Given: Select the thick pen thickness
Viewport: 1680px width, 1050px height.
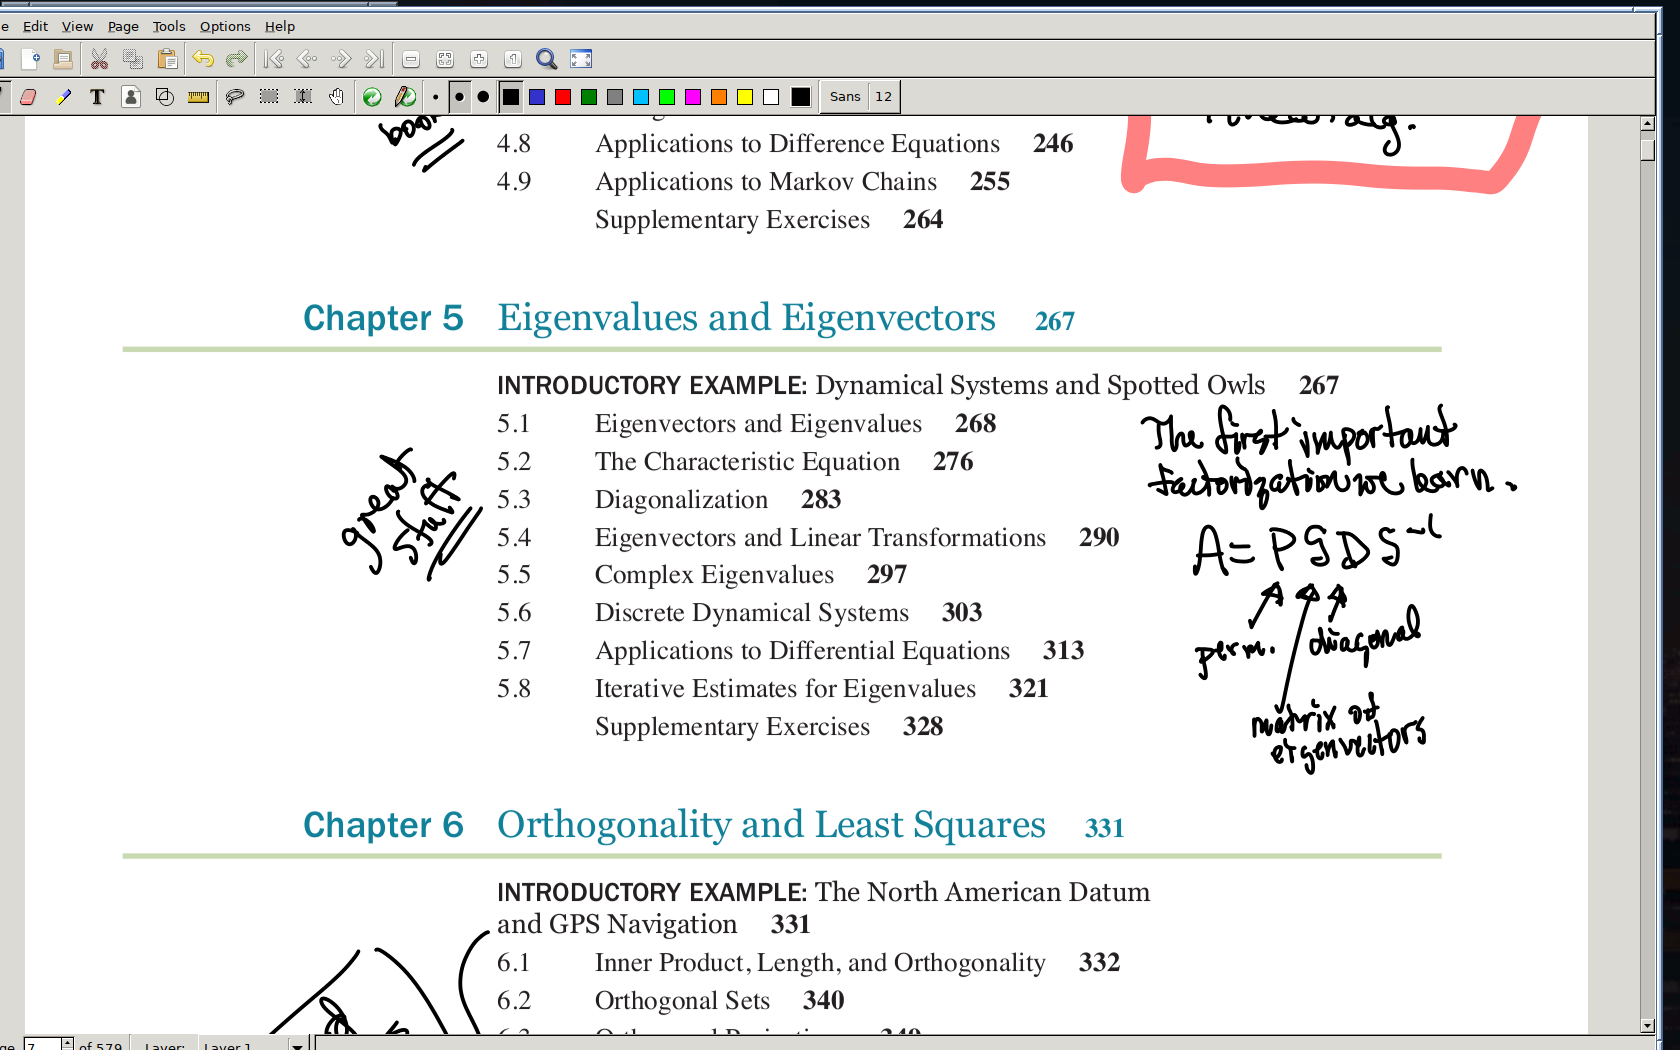Looking at the screenshot, I should [483, 97].
